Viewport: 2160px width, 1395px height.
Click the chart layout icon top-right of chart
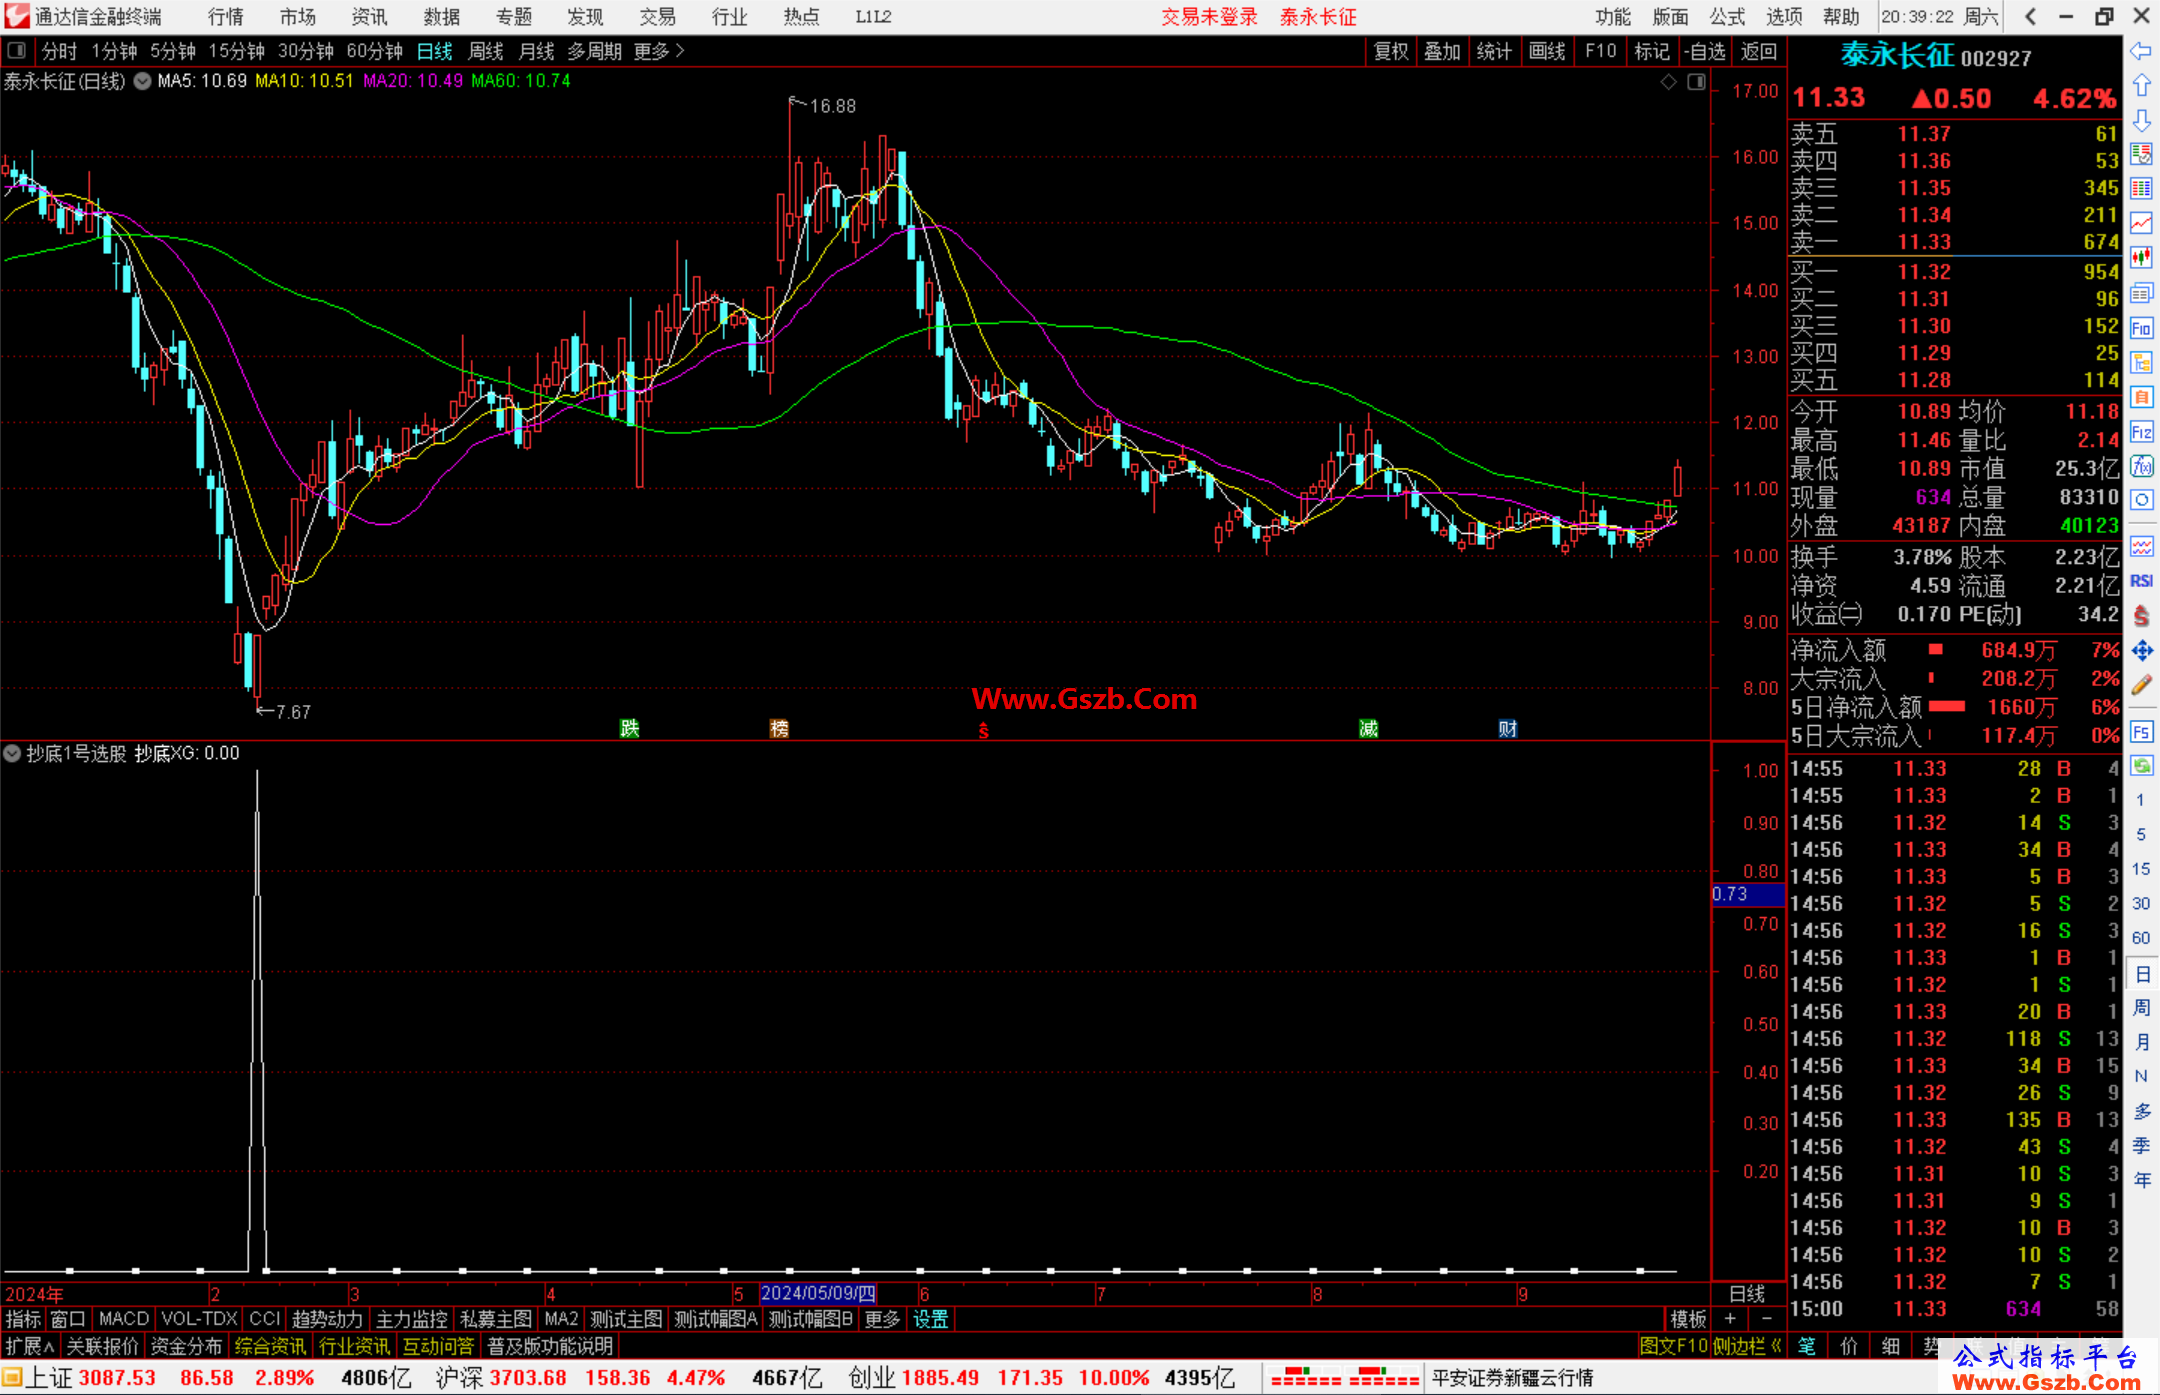[x=1696, y=82]
